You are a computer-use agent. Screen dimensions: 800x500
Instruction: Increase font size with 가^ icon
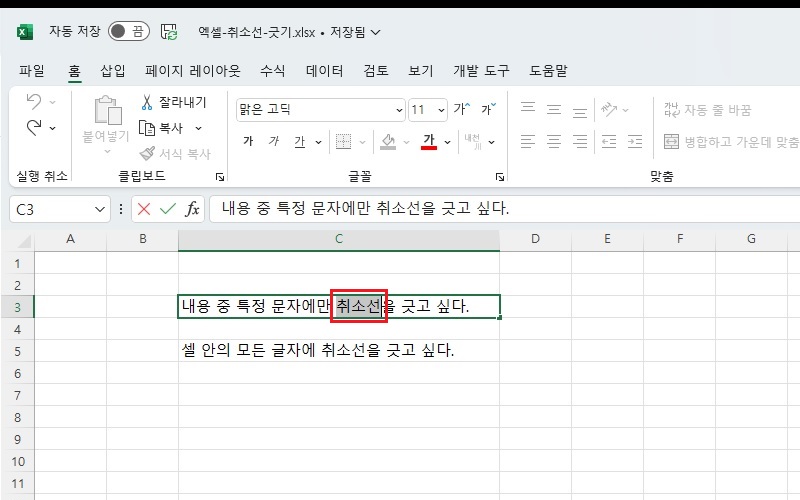click(462, 109)
